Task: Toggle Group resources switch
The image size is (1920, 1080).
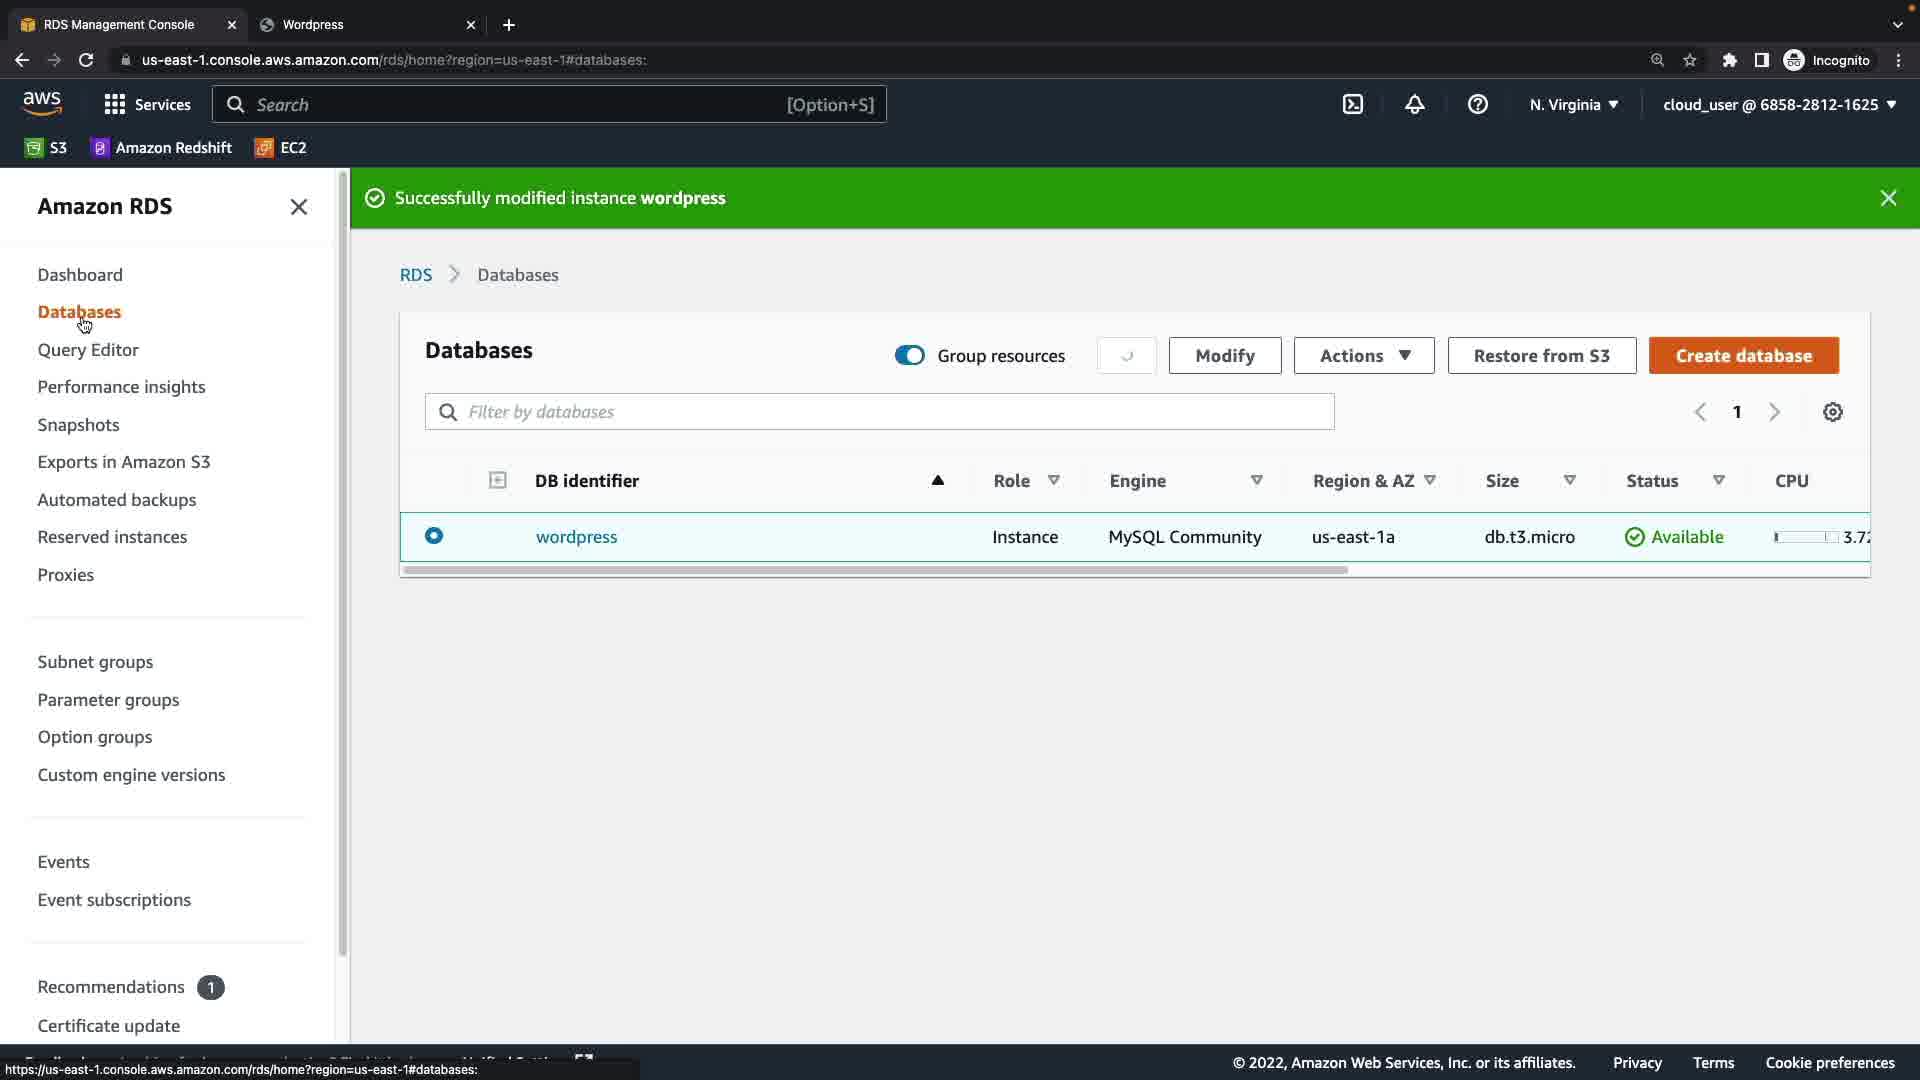Action: pos(910,356)
